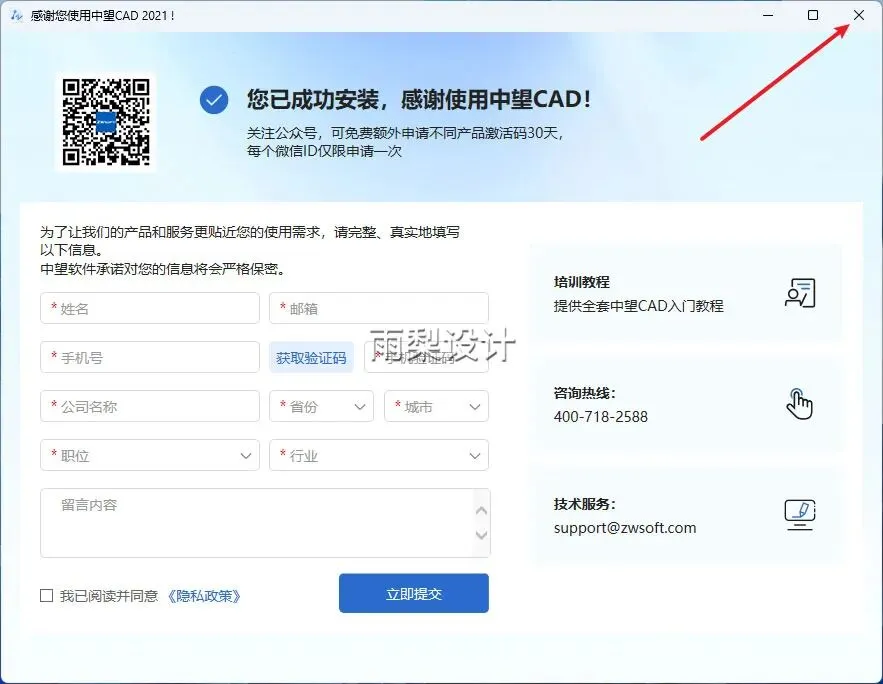Focus the 姓名 name field
883x684 pixels.
pos(150,308)
